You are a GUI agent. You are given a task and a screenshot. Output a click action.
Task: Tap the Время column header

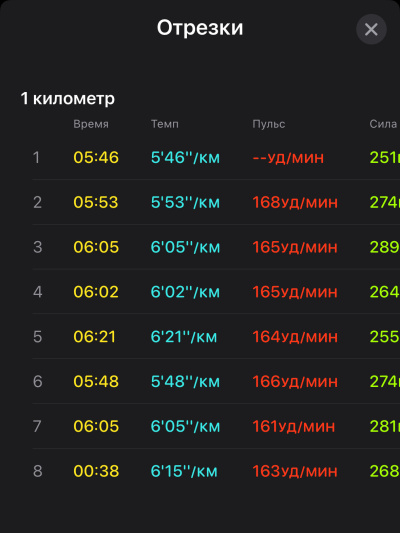(x=91, y=124)
